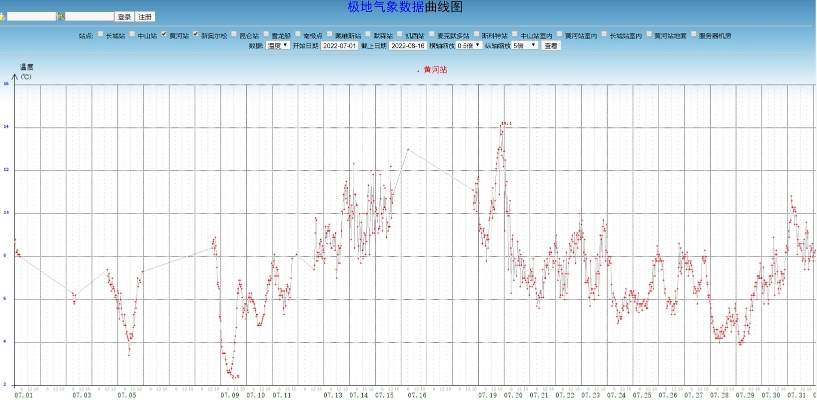
Task: Click the 14.1 peak data point label
Action: coord(508,123)
